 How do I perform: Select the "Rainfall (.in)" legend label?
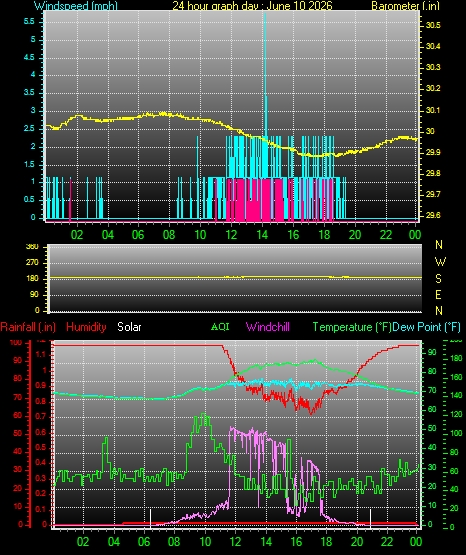click(28, 327)
